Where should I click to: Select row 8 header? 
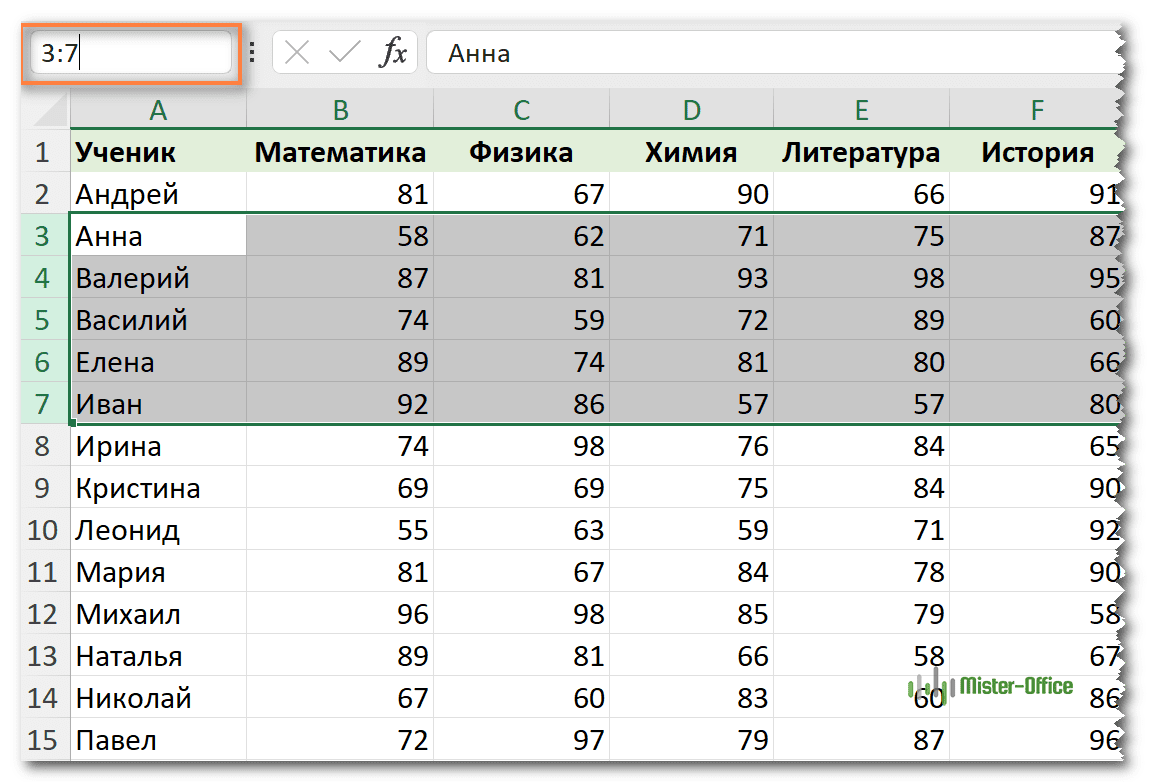click(42, 446)
